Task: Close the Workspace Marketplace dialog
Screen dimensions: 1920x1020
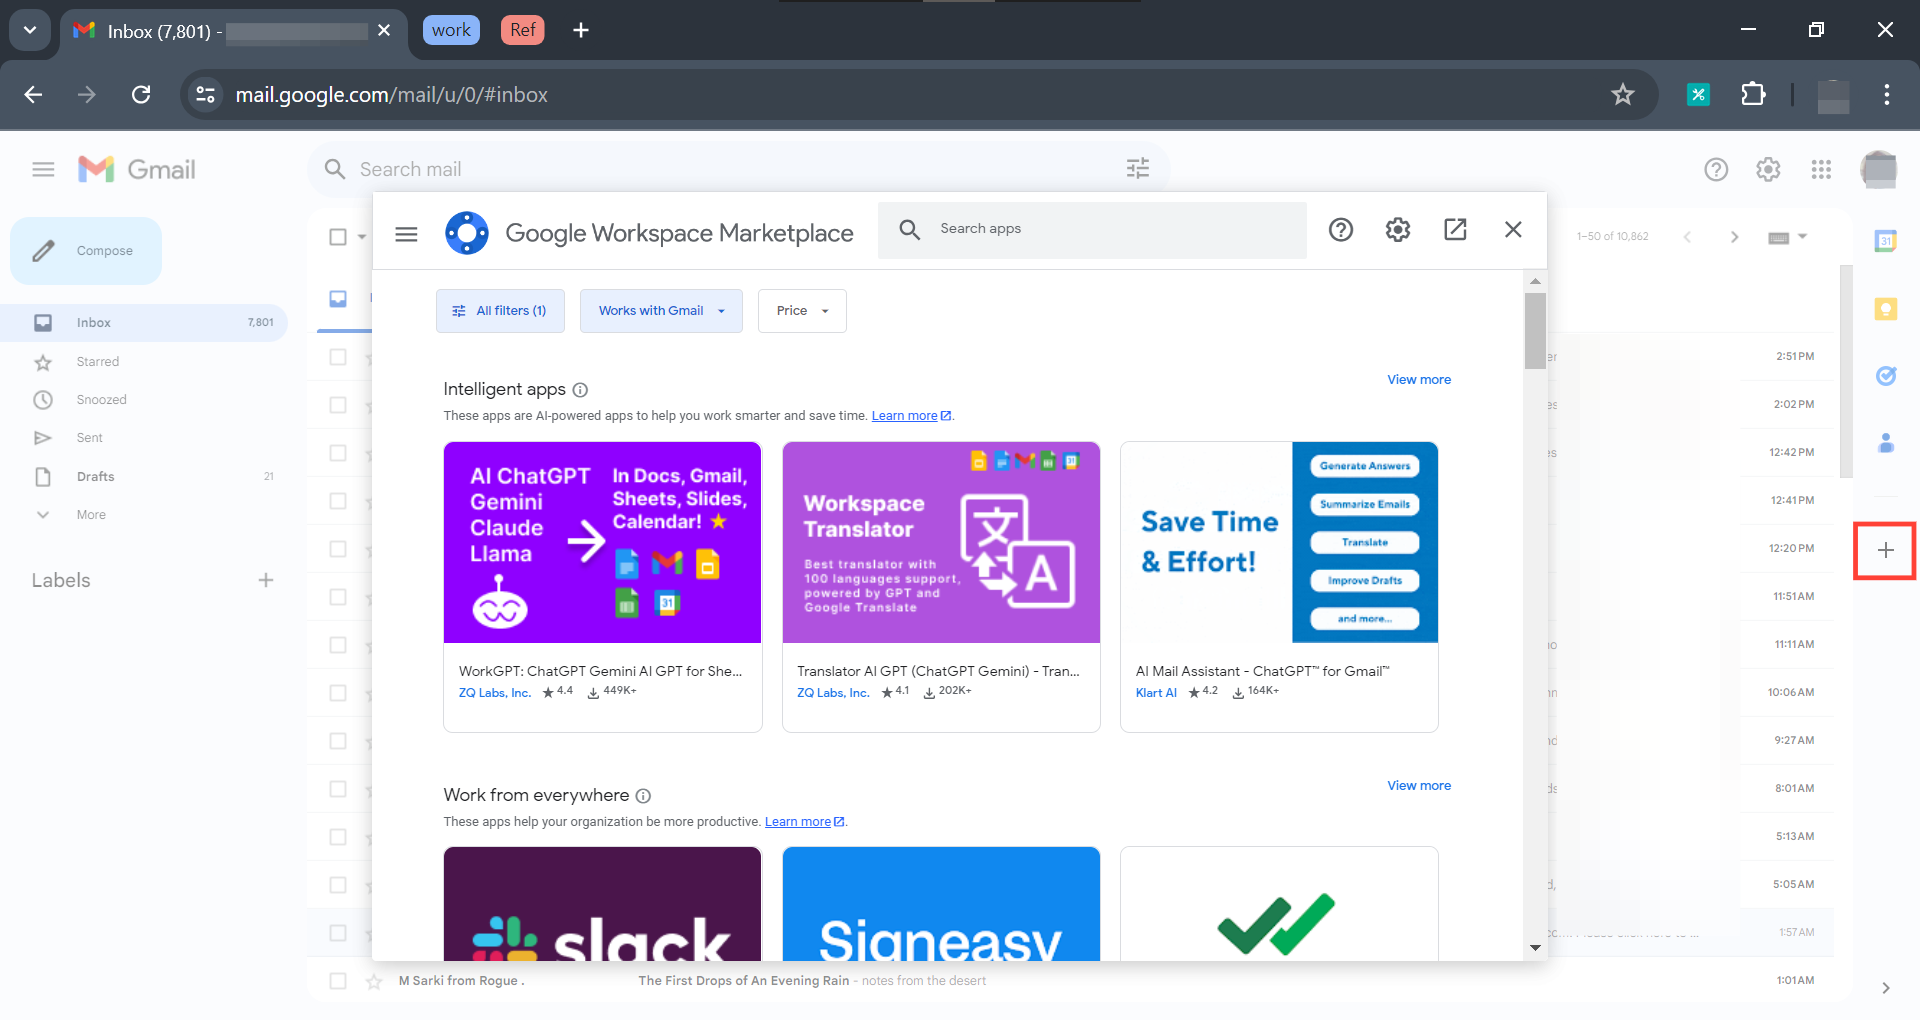Action: [1513, 230]
